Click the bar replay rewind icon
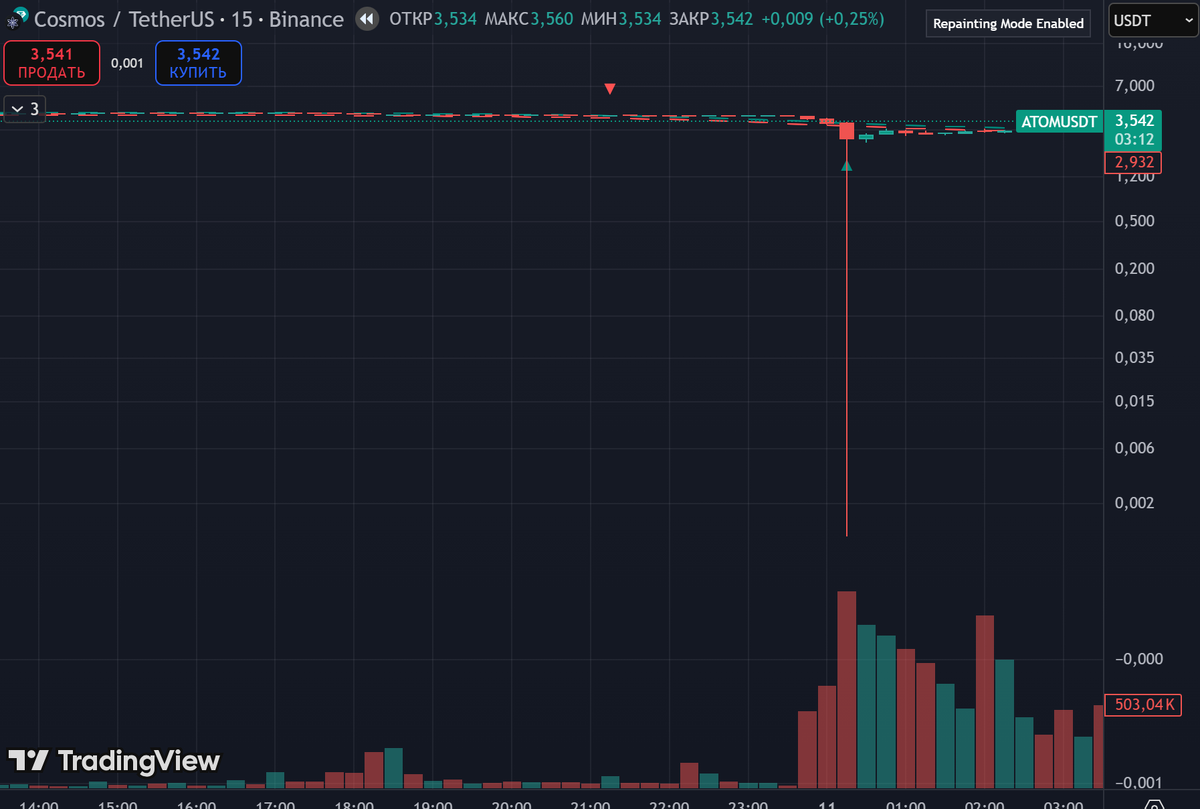This screenshot has width=1200, height=809. coord(367,19)
